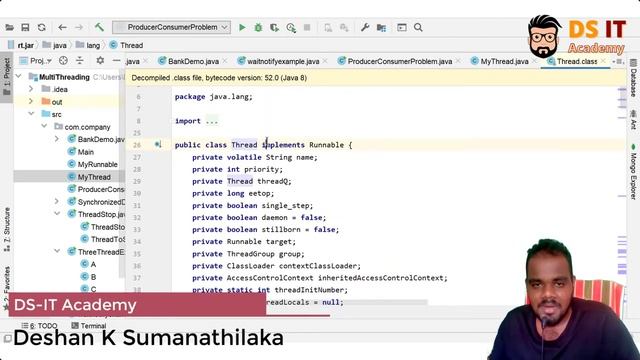Open the Terminal tool window
The height and width of the screenshot is (360, 640).
point(89,326)
